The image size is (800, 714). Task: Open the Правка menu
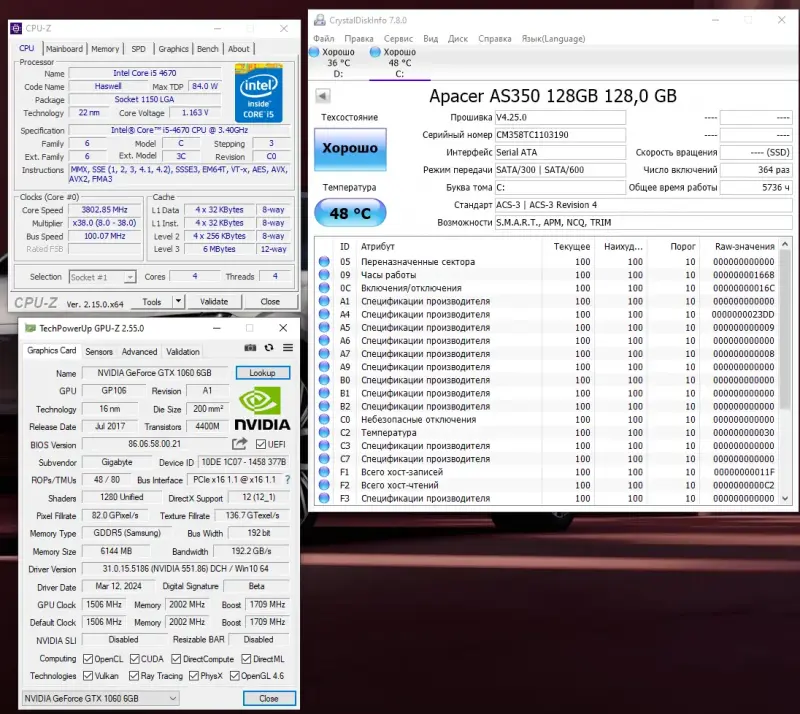359,39
